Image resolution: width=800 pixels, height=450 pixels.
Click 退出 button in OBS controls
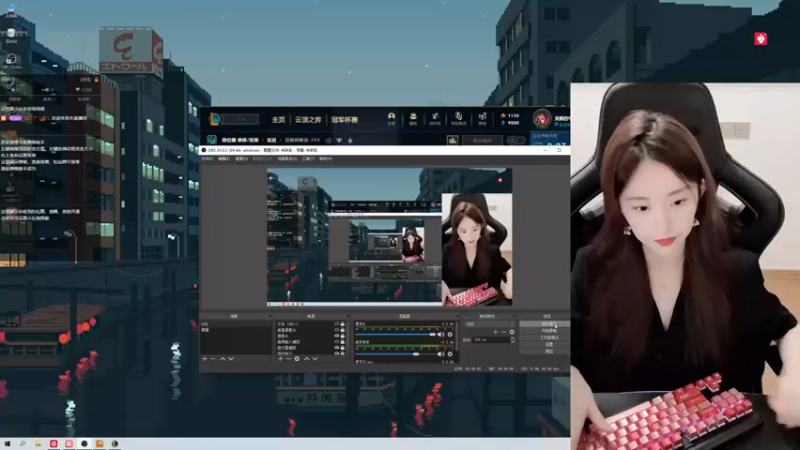pyautogui.click(x=544, y=351)
